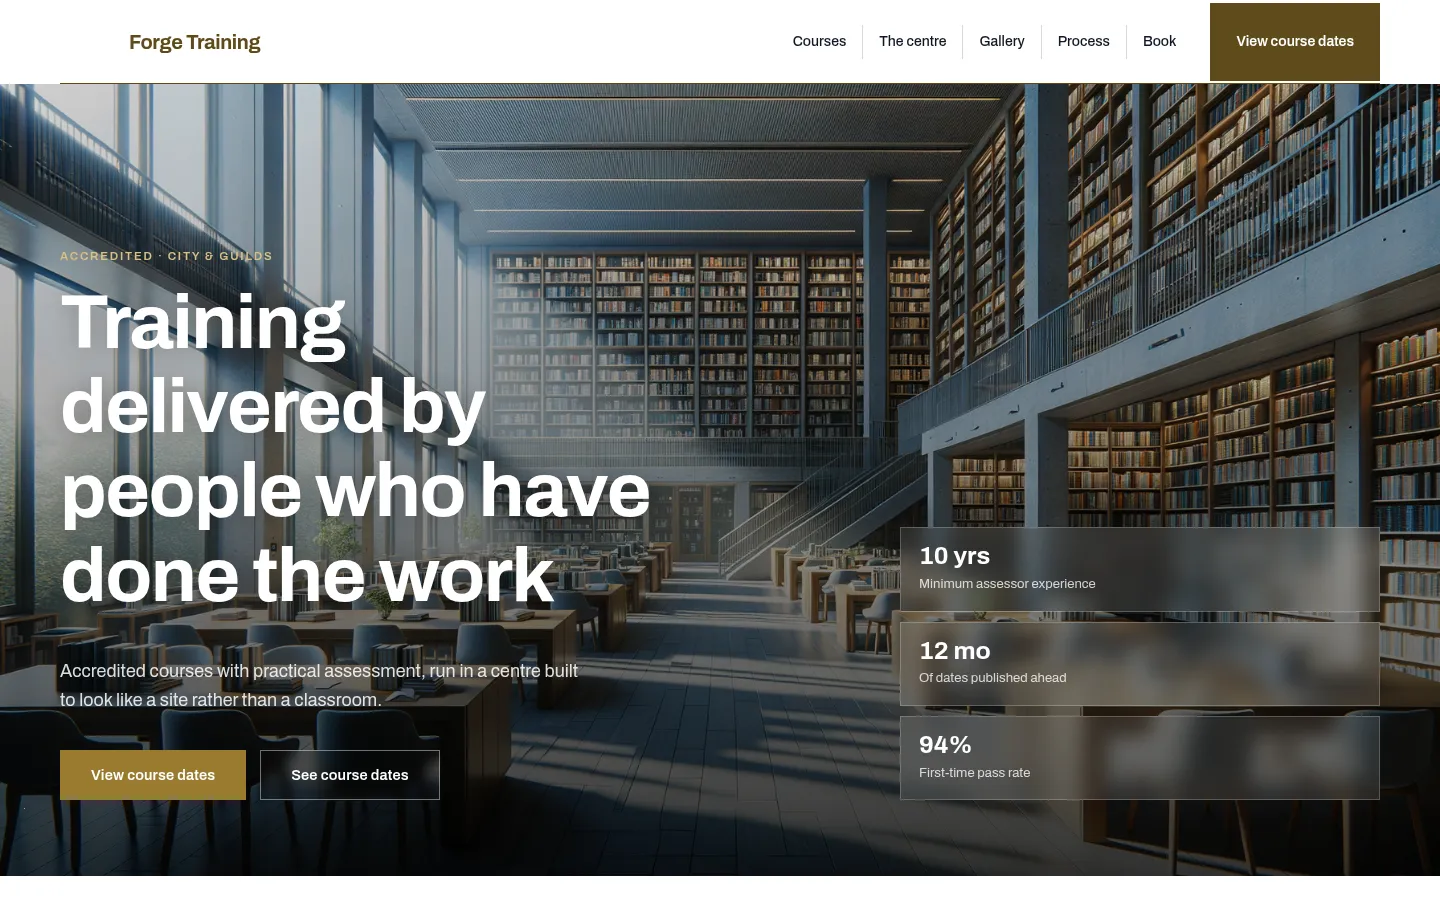Click the 94% first-time pass rate card

(1140, 758)
